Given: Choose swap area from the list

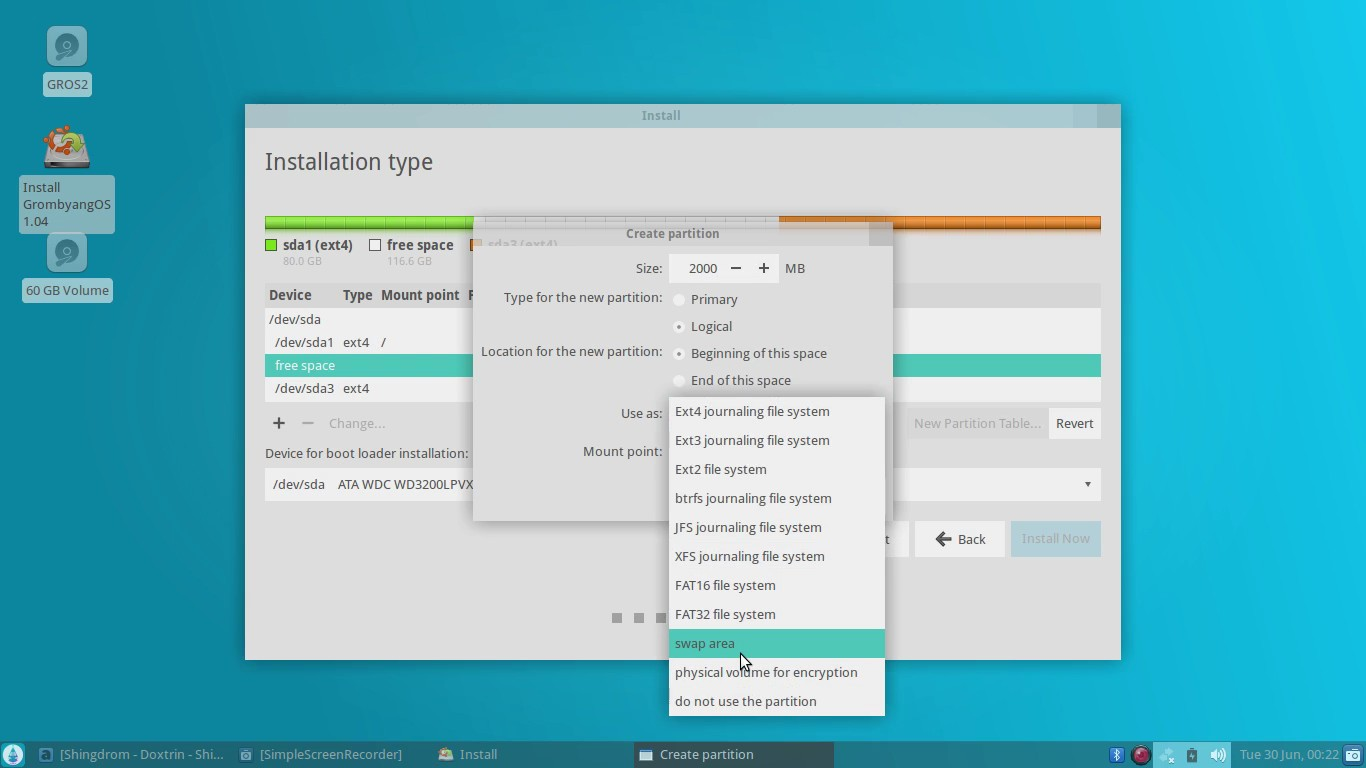Looking at the screenshot, I should 777,644.
